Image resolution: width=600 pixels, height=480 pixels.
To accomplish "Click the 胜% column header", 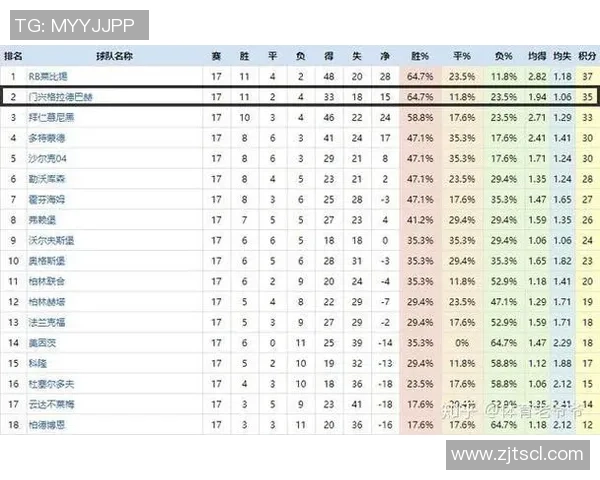I will click(x=421, y=56).
